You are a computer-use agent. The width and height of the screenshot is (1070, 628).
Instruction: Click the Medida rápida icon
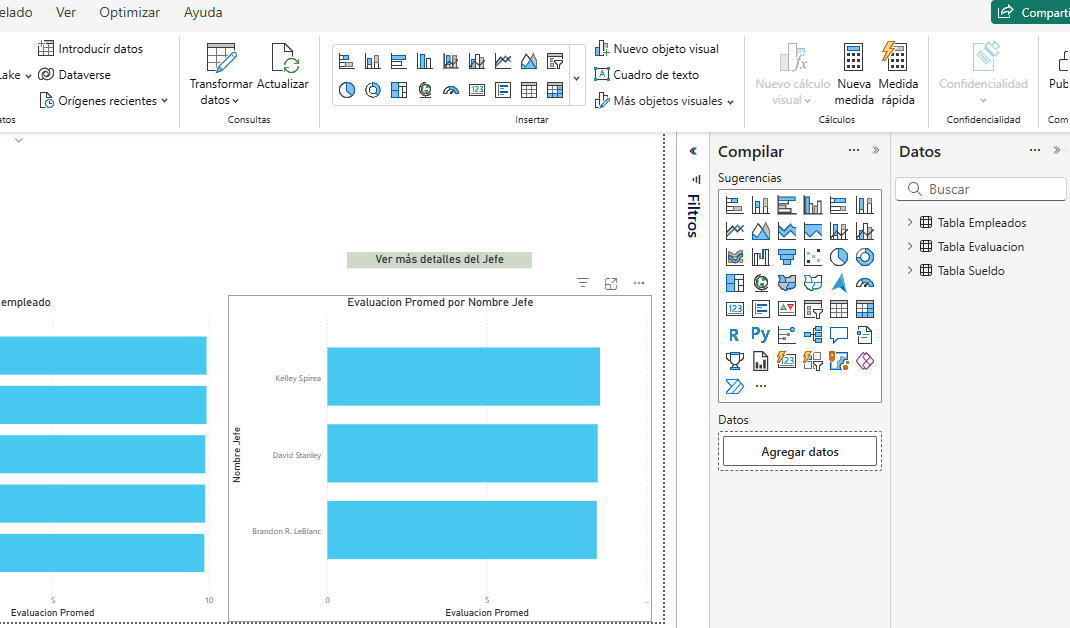pyautogui.click(x=894, y=57)
